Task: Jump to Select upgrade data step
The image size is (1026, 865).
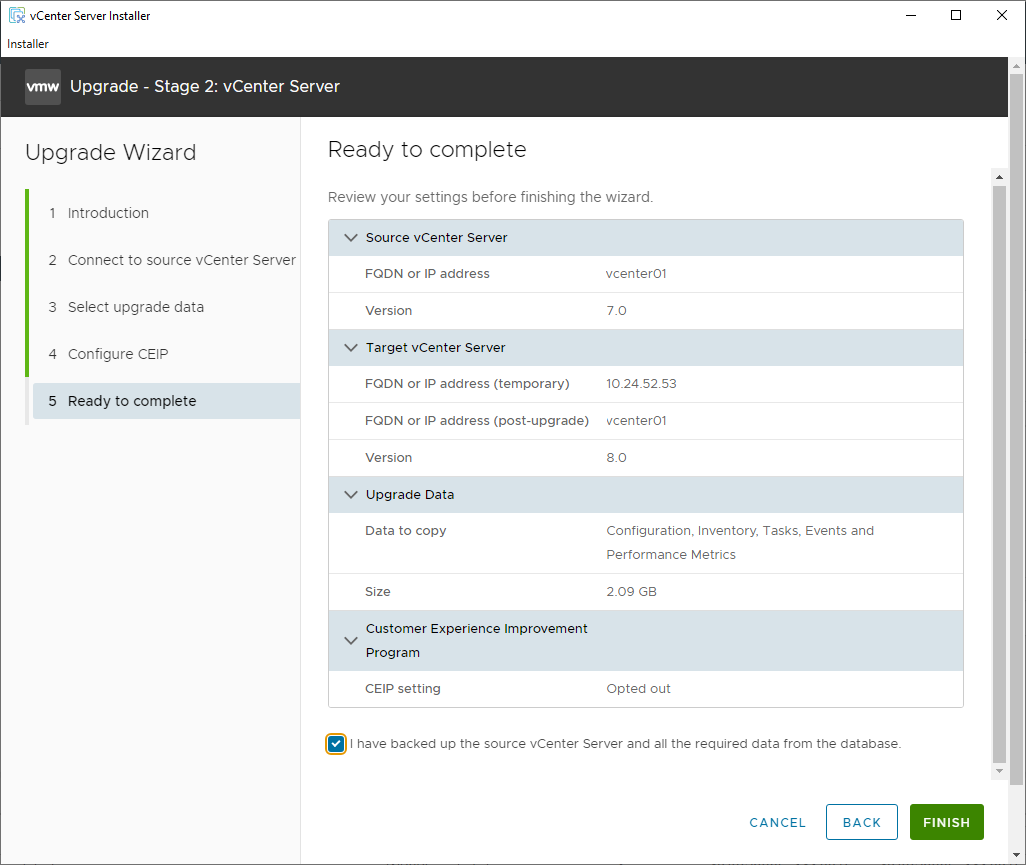Action: click(135, 307)
